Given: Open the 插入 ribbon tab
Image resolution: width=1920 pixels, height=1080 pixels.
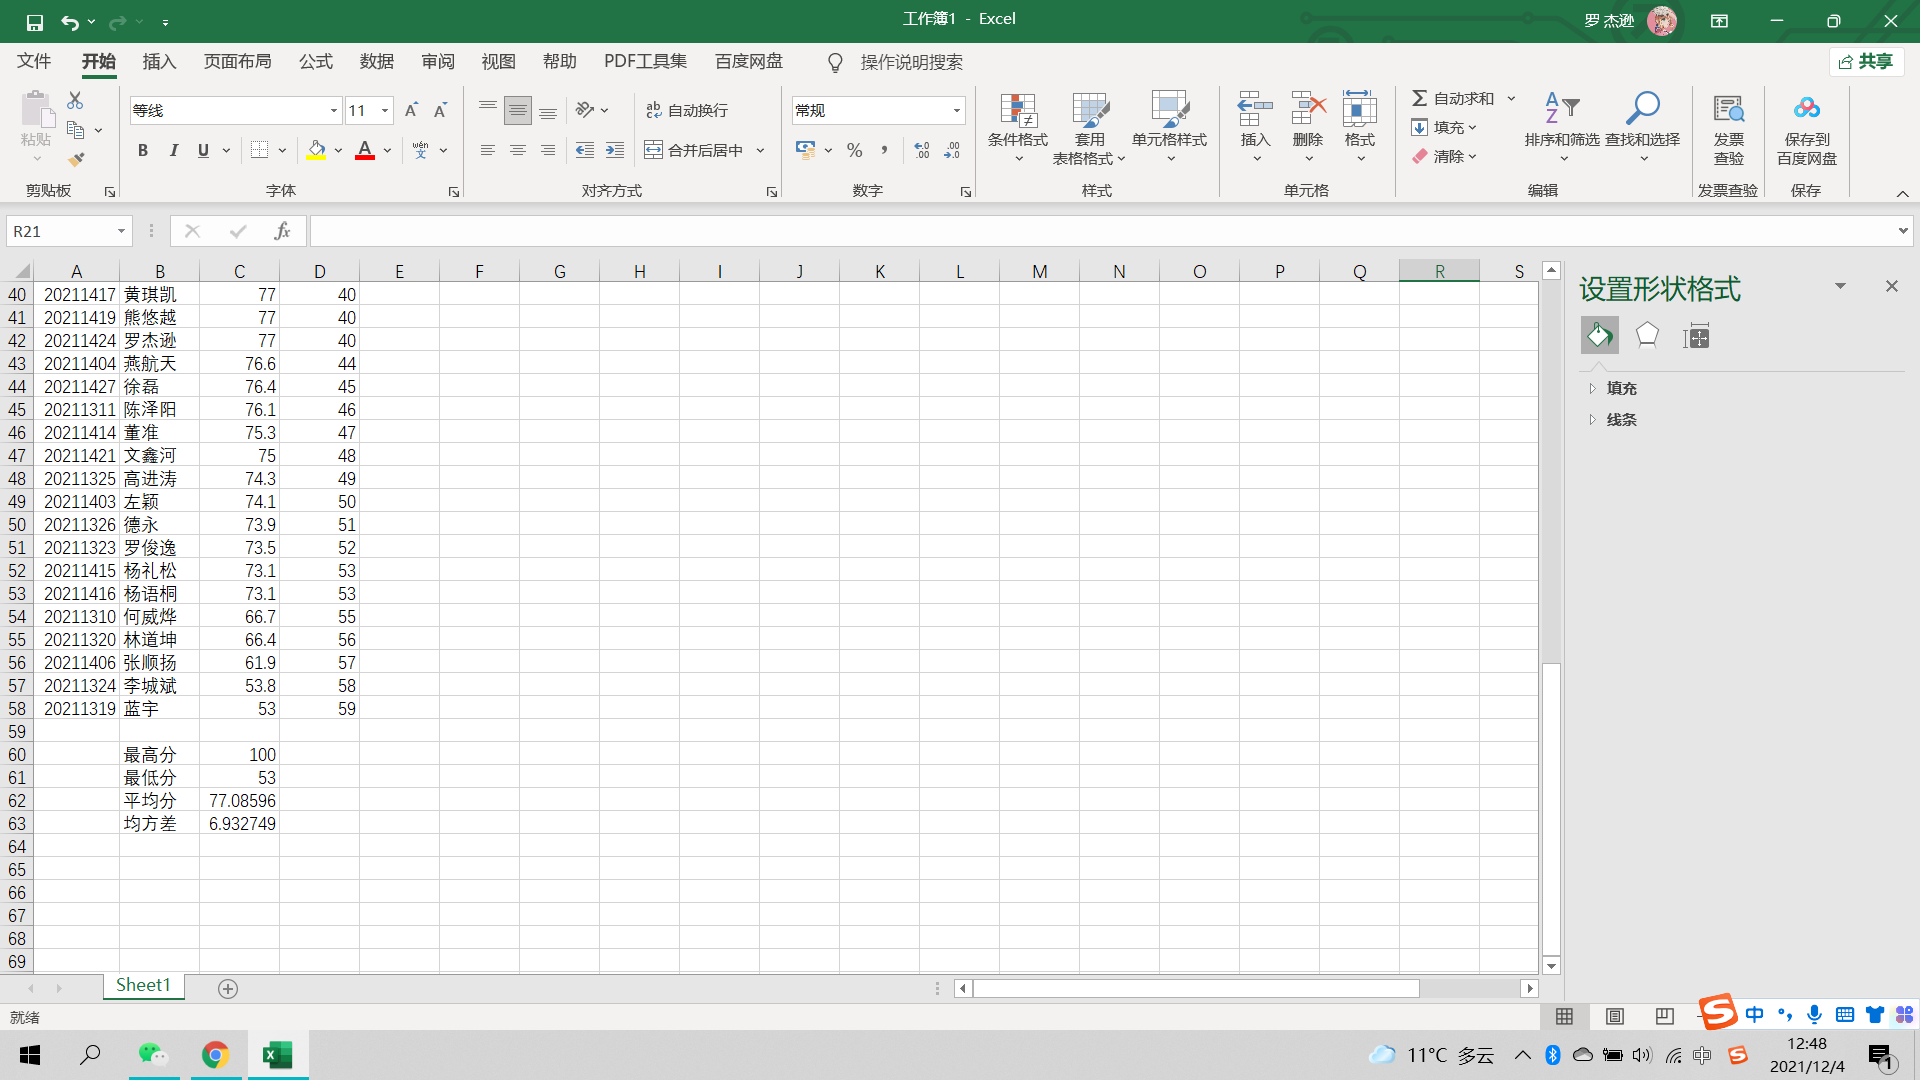Looking at the screenshot, I should pyautogui.click(x=159, y=62).
